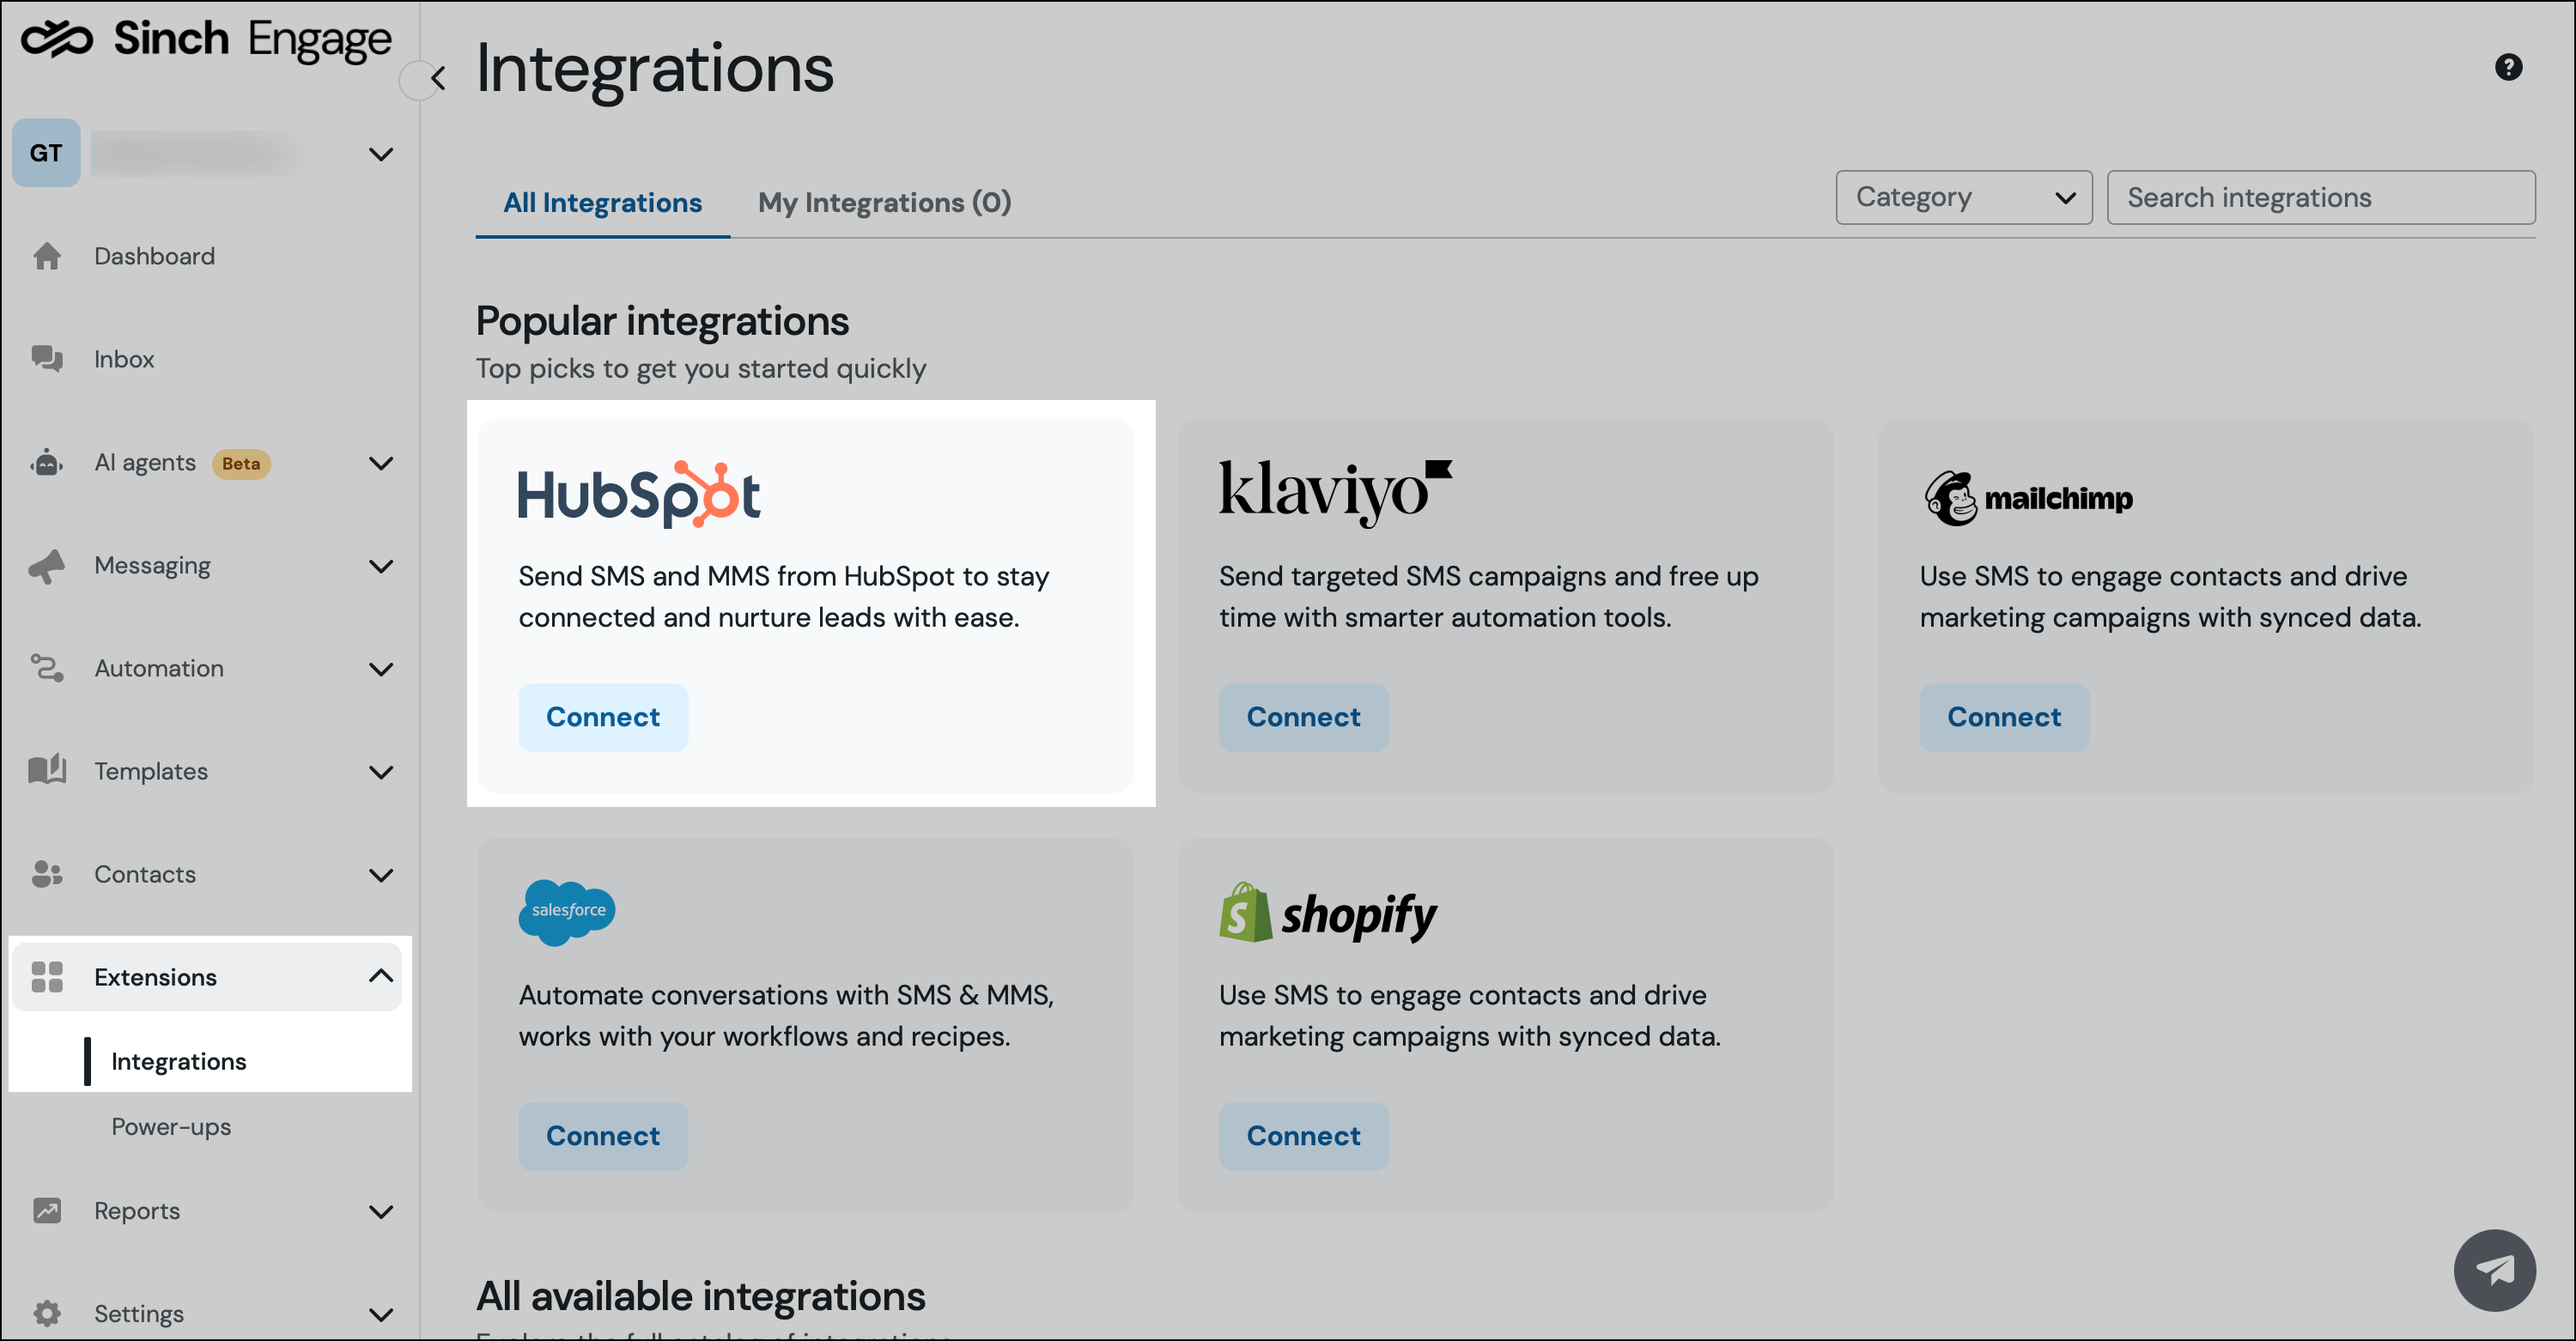Click the Shopify card description text

coord(1469,1015)
